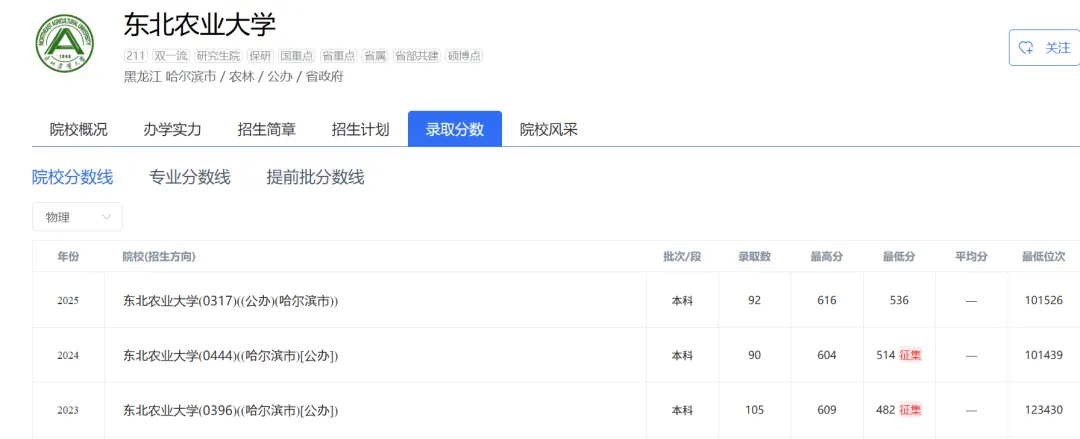Click lowest score 482
Screen dimensions: 1080x439
click(x=886, y=410)
